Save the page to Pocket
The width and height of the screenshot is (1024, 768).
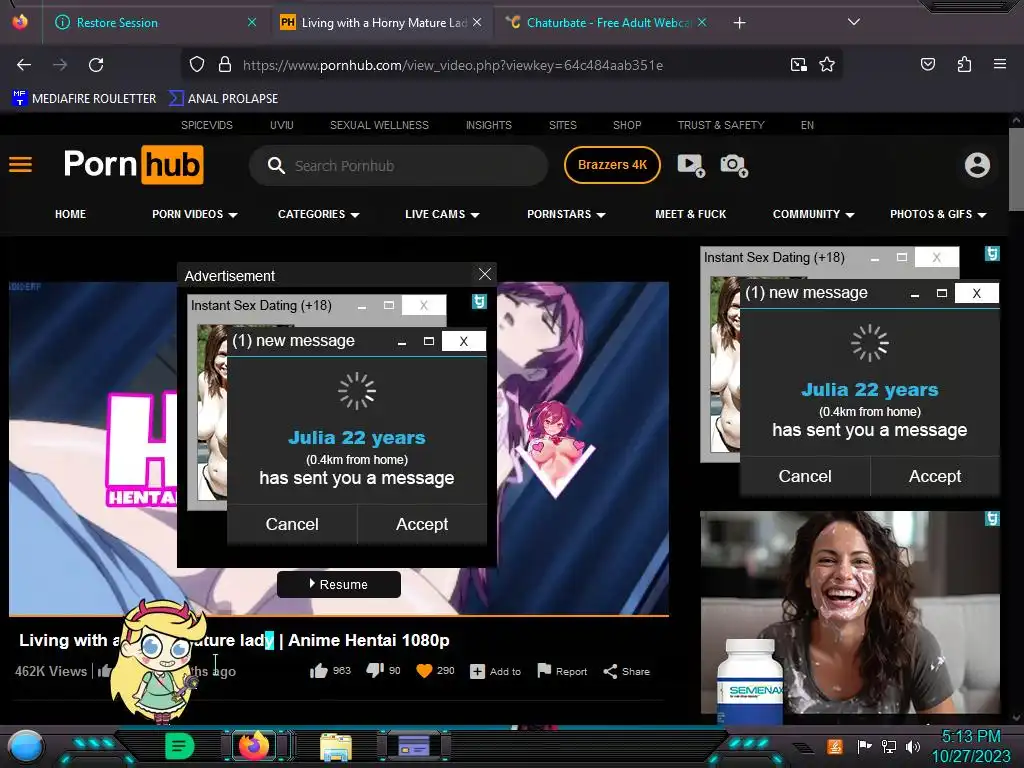(927, 64)
